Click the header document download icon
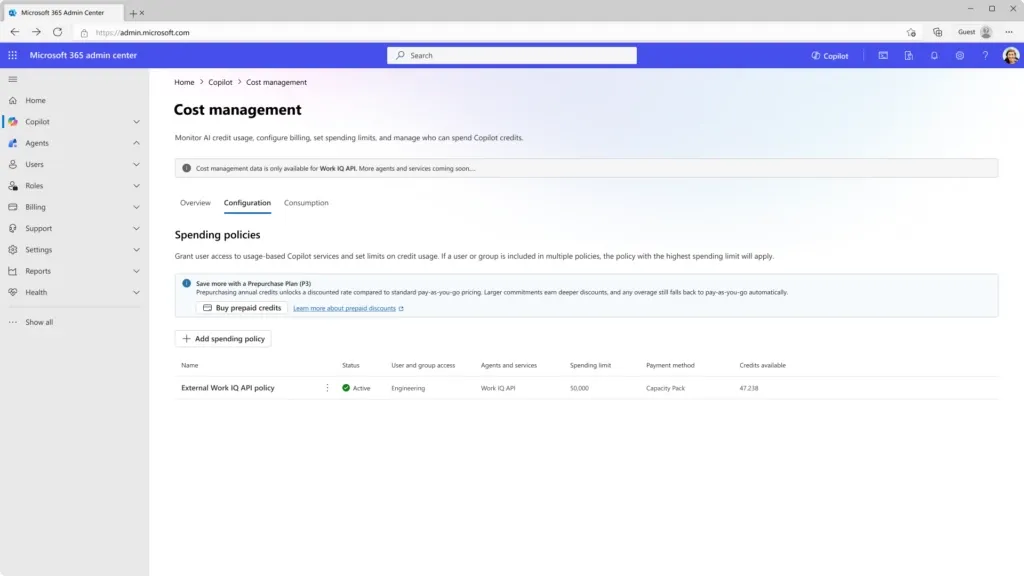The height and width of the screenshot is (576, 1024). pyautogui.click(x=908, y=56)
